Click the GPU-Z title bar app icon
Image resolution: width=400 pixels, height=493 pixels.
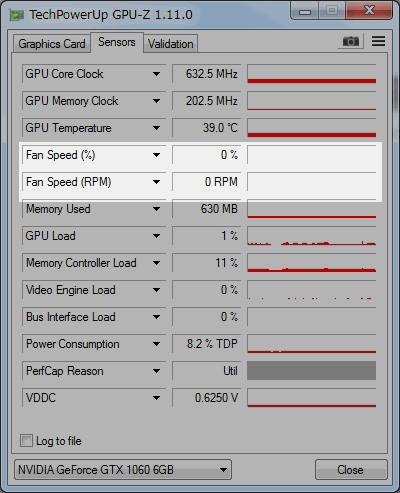pyautogui.click(x=17, y=15)
